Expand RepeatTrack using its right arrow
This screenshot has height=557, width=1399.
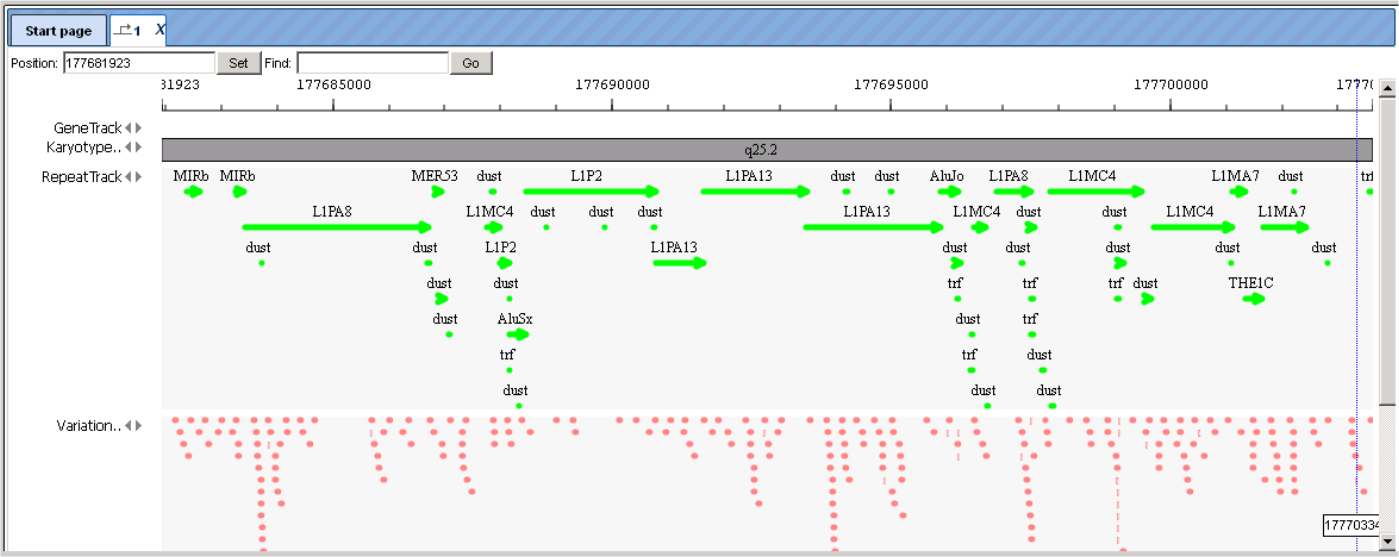pyautogui.click(x=139, y=177)
